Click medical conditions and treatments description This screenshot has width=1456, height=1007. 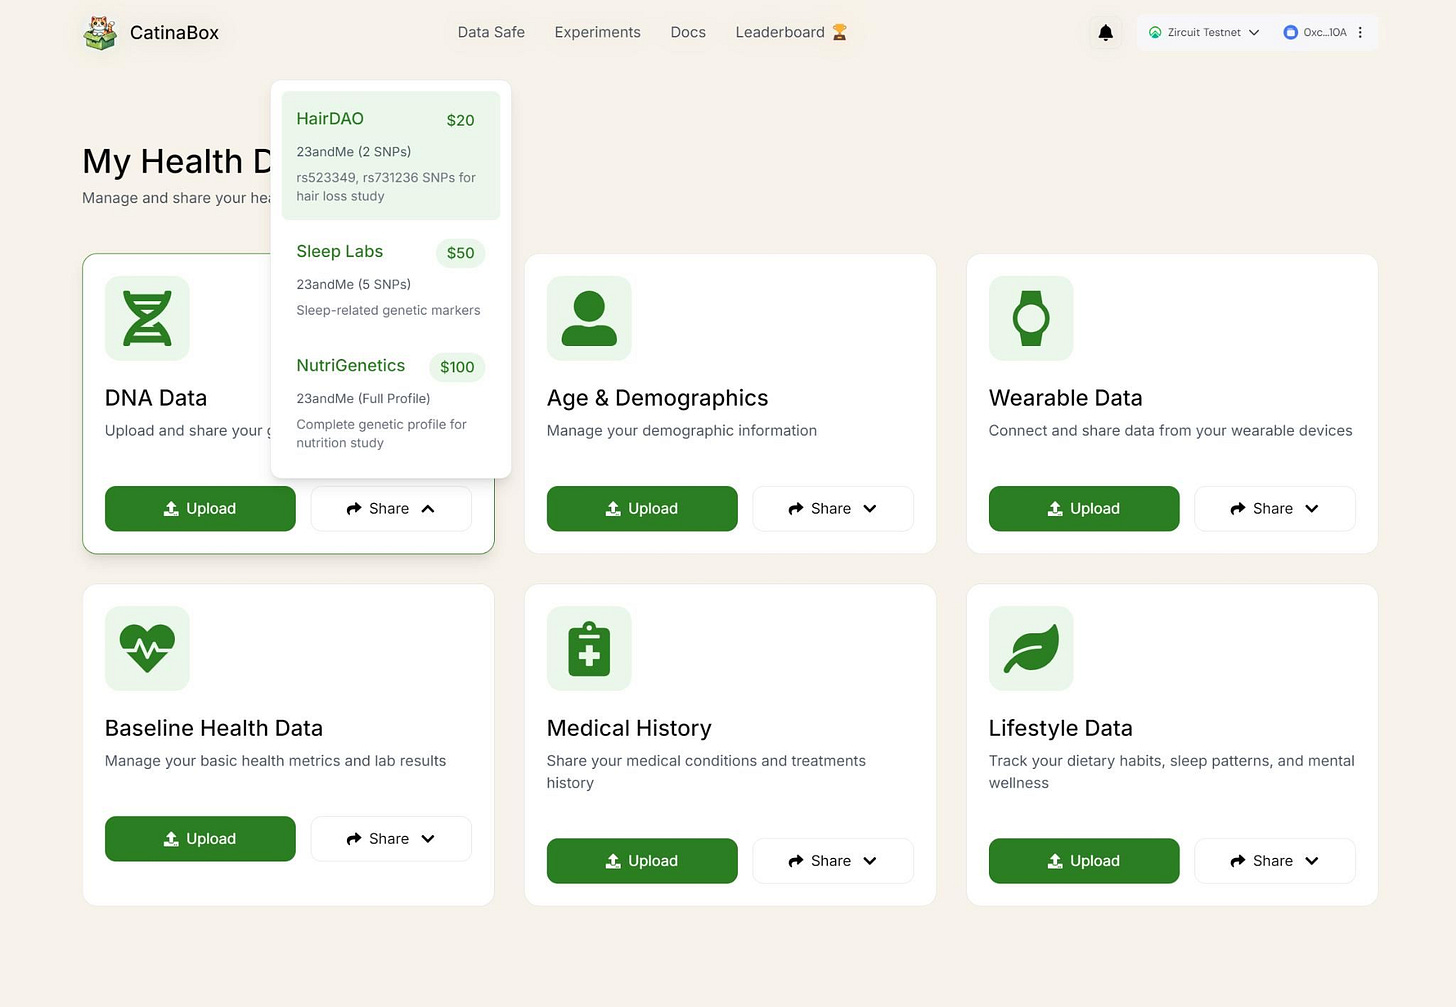(706, 772)
